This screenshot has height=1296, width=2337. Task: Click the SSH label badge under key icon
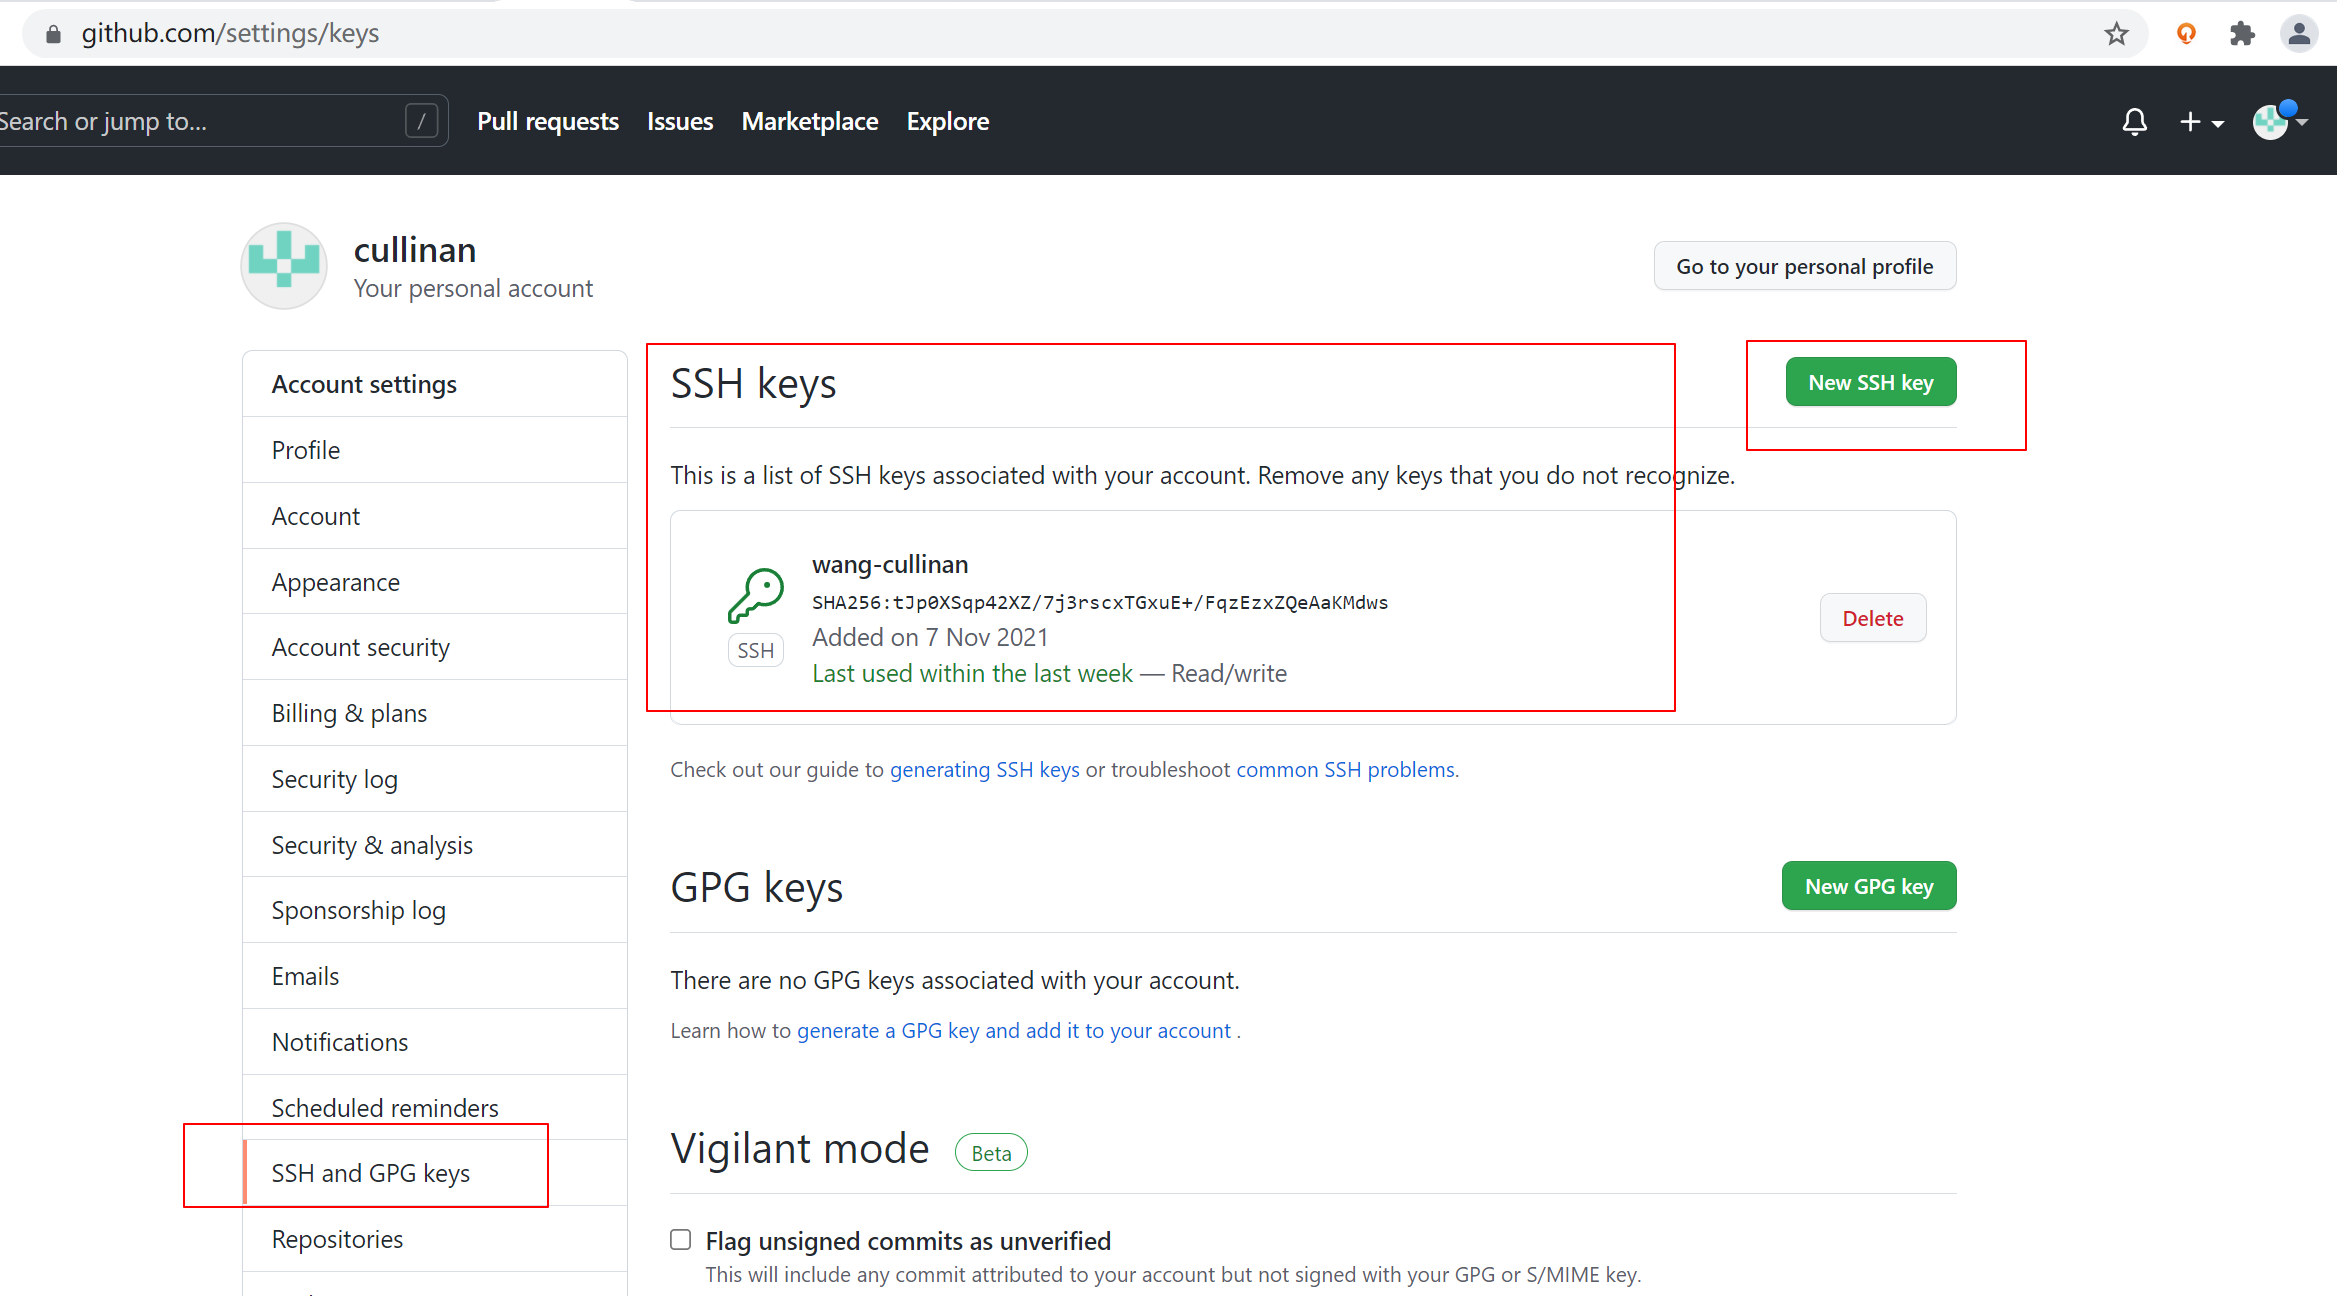[755, 650]
